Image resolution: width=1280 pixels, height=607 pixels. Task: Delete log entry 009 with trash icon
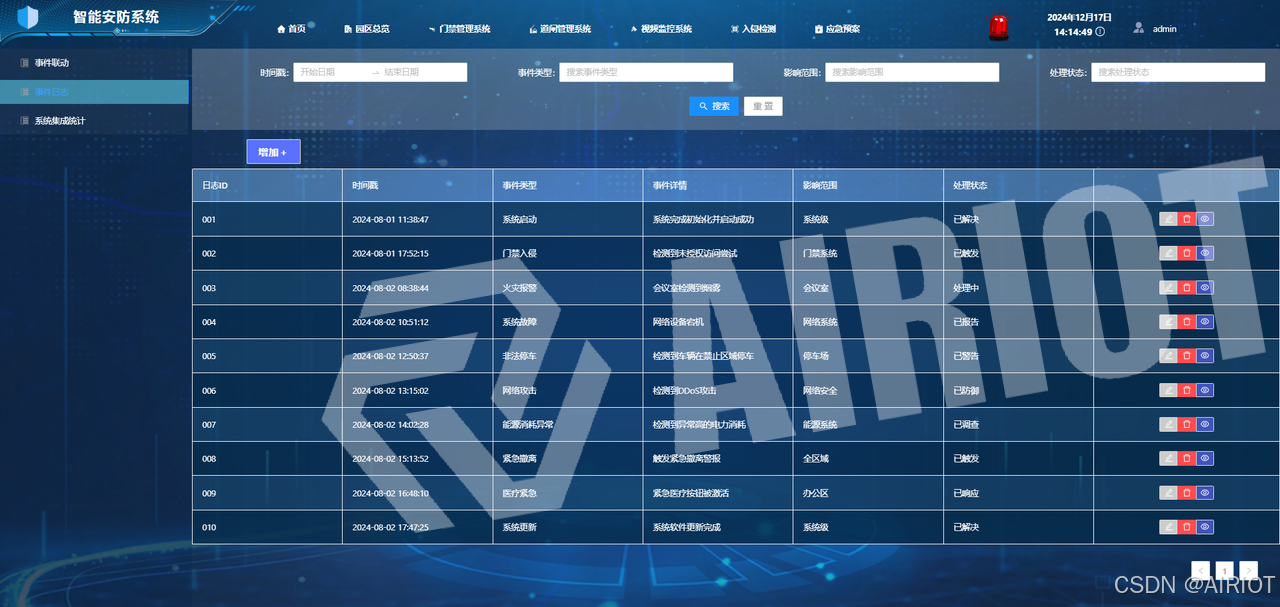pyautogui.click(x=1186, y=493)
